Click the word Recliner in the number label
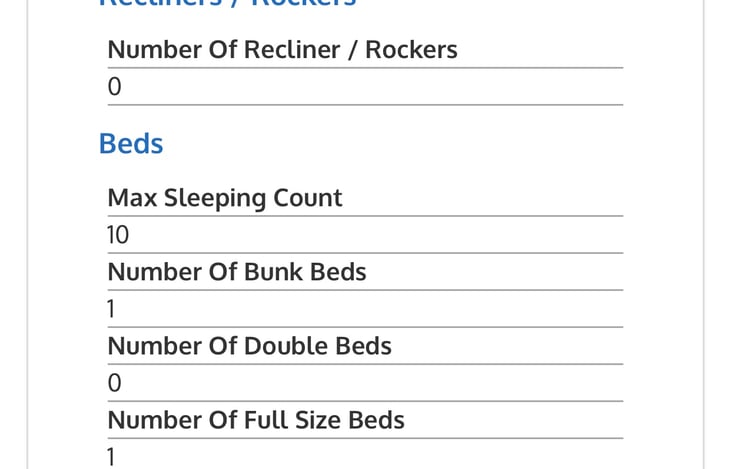This screenshot has height=469, width=731. [x=292, y=49]
